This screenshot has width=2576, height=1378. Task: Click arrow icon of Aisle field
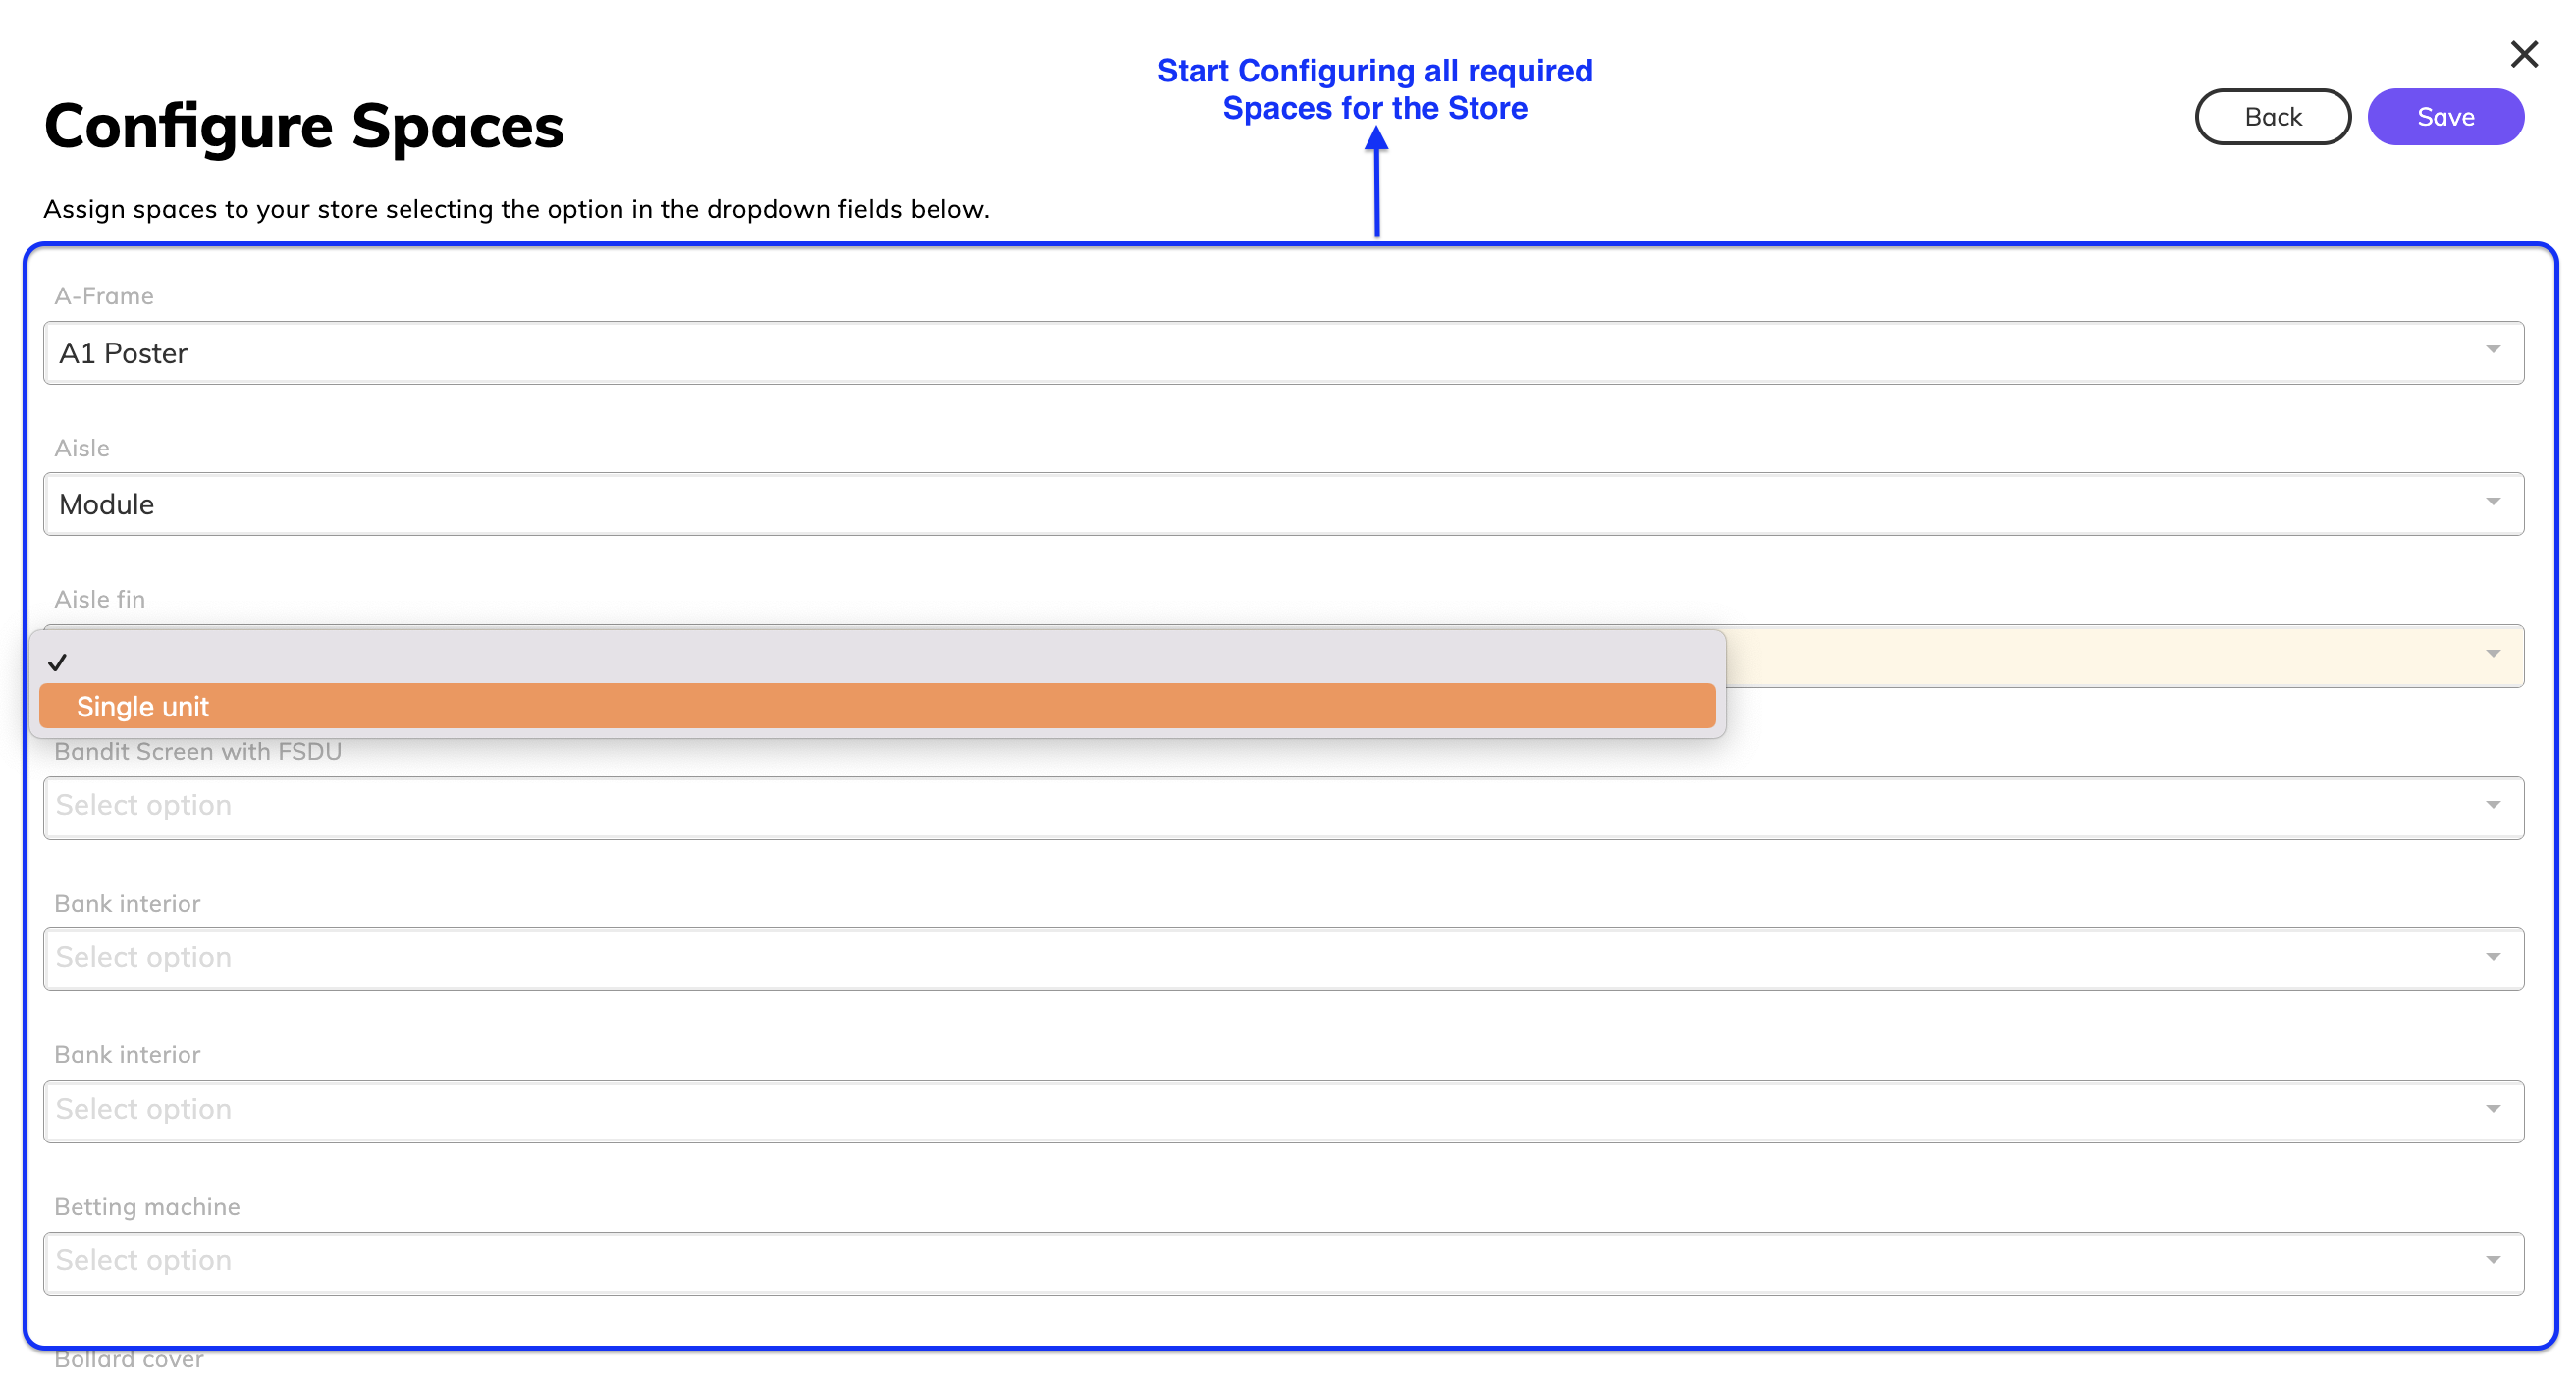pyautogui.click(x=2492, y=502)
